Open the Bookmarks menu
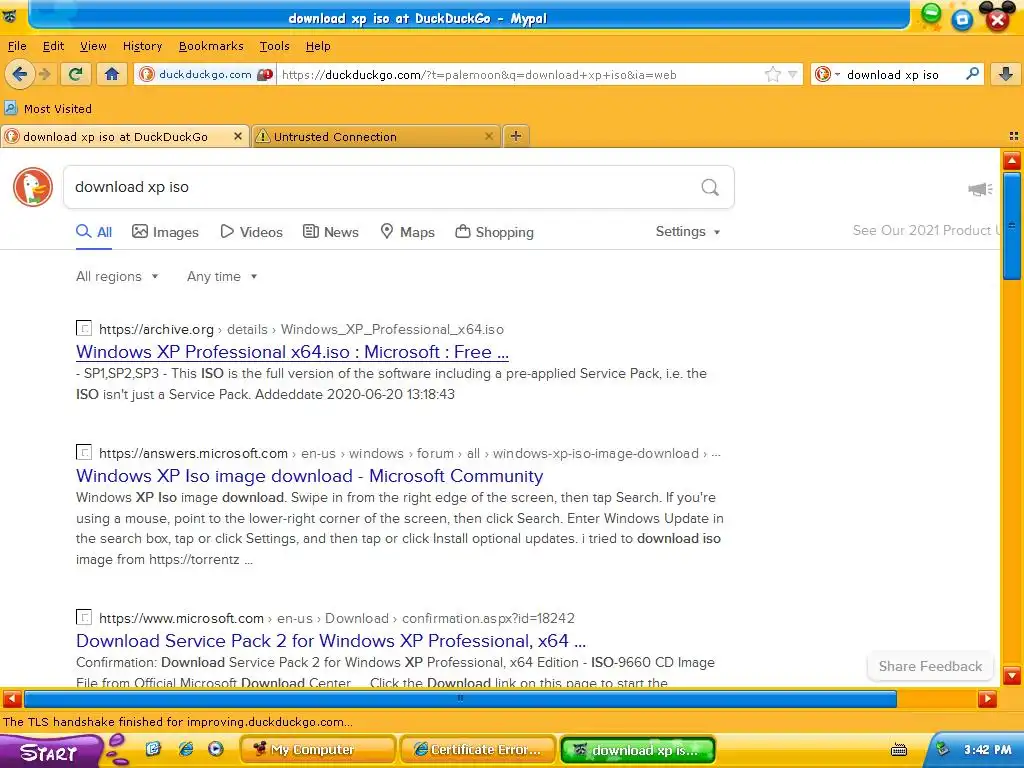Screen dimensions: 1024x768 [x=211, y=46]
